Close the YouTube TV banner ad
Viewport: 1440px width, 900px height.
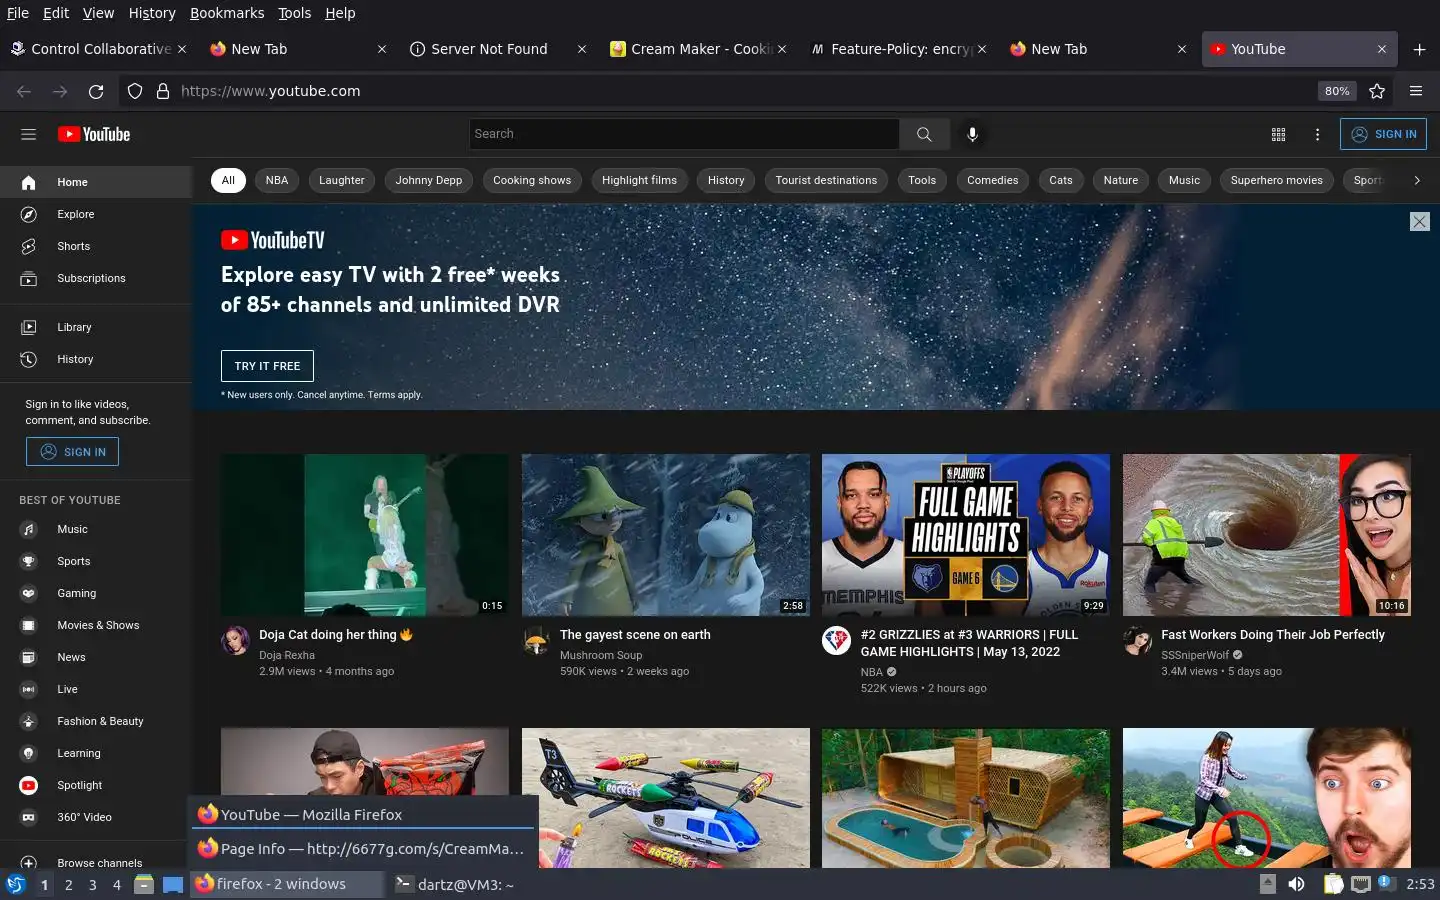pyautogui.click(x=1419, y=222)
